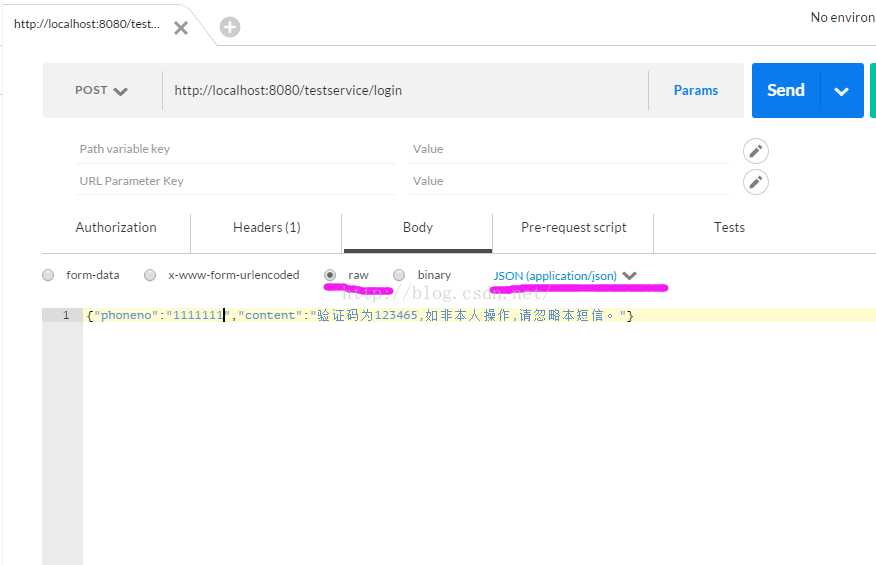
Task: Close the localhost:8080 request tab
Action: coord(180,28)
